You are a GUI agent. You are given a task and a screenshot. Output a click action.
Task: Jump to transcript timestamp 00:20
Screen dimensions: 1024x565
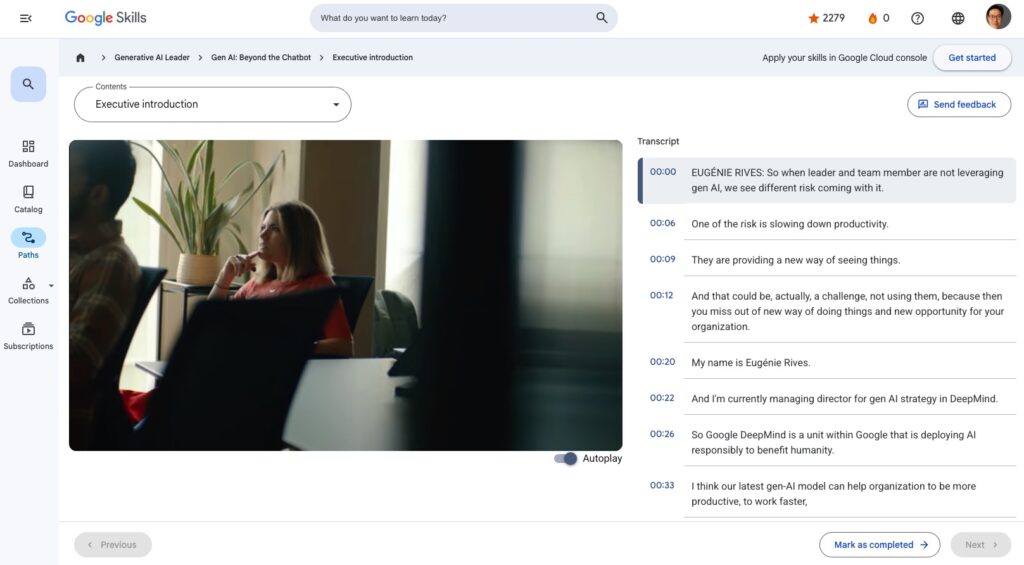(662, 362)
